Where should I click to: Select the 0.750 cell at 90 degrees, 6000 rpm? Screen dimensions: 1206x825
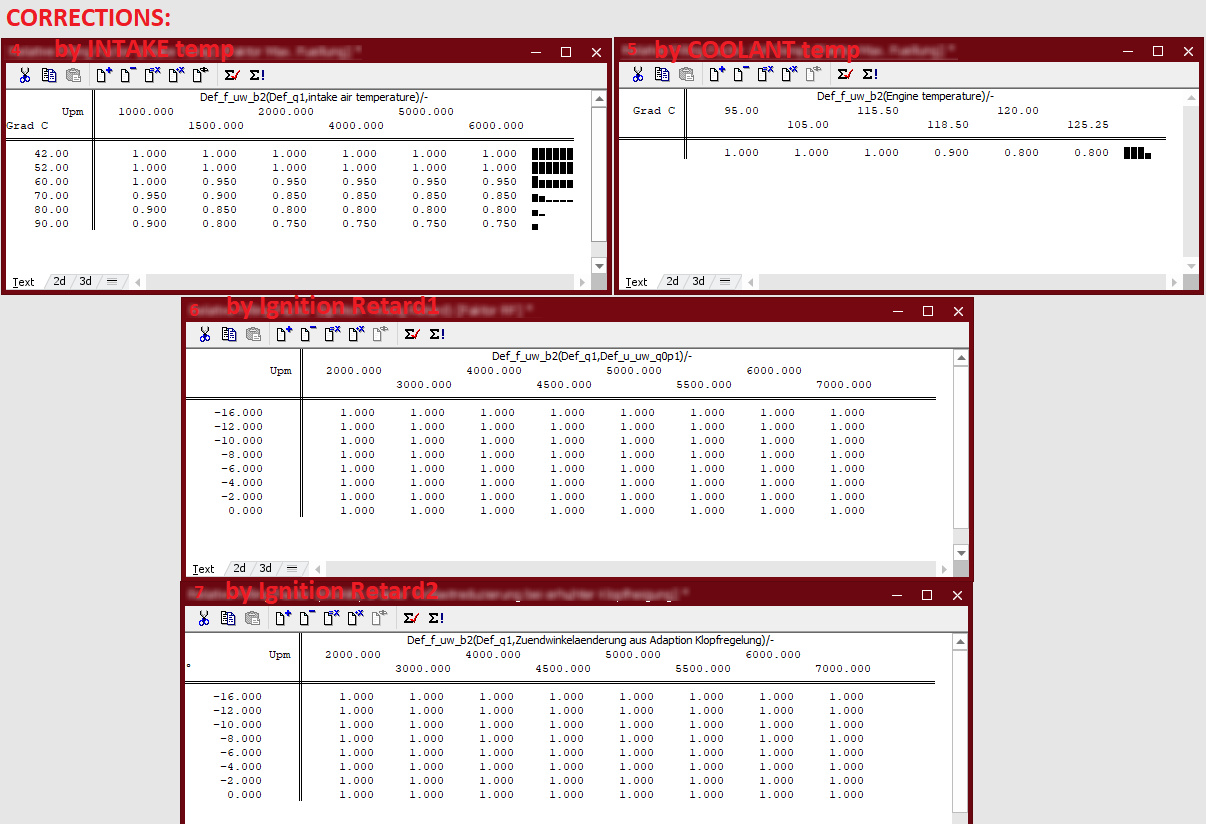(499, 224)
